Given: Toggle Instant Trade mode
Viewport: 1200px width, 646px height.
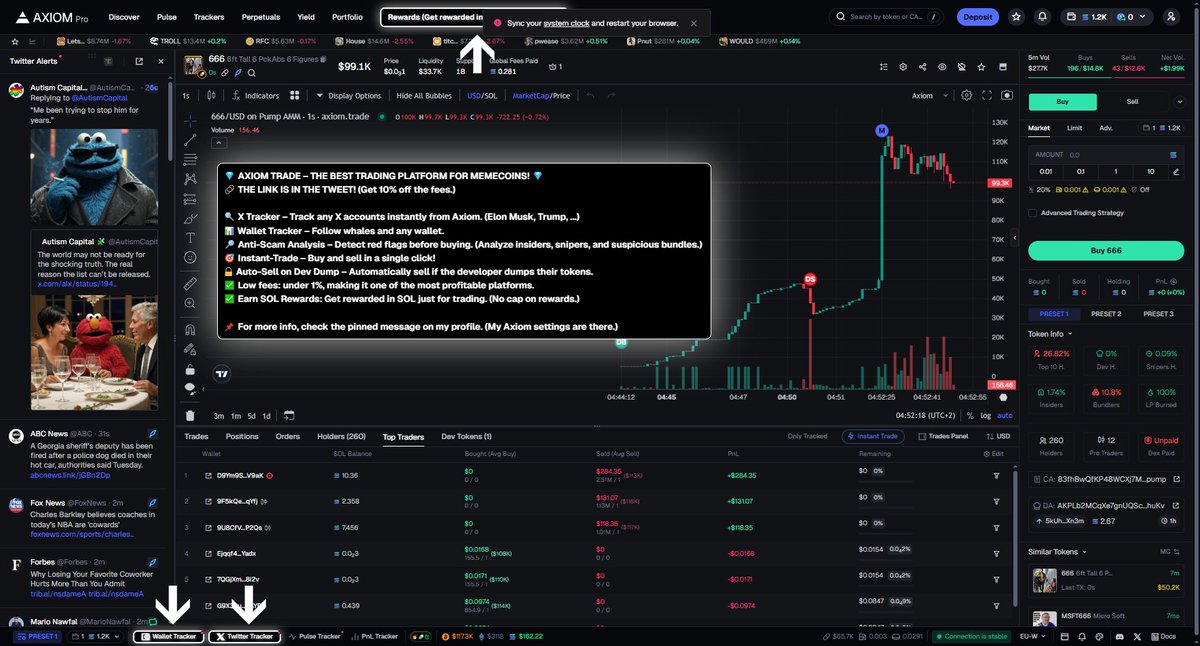Looking at the screenshot, I should pyautogui.click(x=875, y=436).
